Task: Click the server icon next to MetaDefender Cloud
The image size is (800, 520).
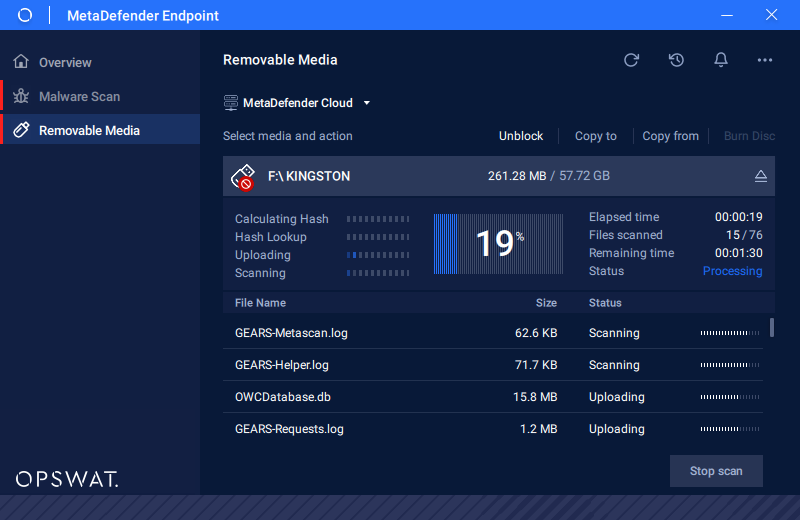Action: click(231, 103)
